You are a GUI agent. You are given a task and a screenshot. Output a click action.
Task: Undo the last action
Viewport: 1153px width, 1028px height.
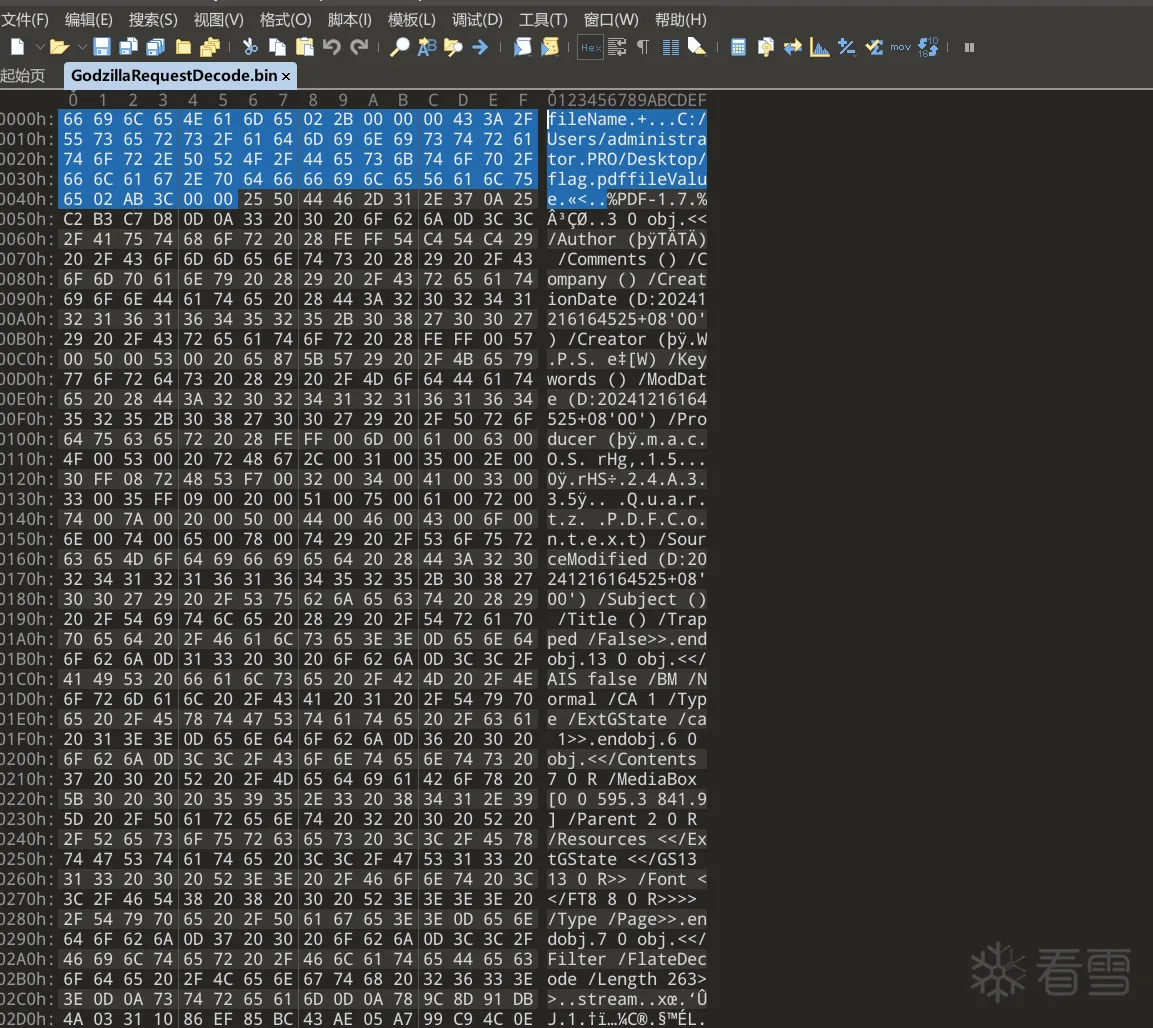[332, 47]
